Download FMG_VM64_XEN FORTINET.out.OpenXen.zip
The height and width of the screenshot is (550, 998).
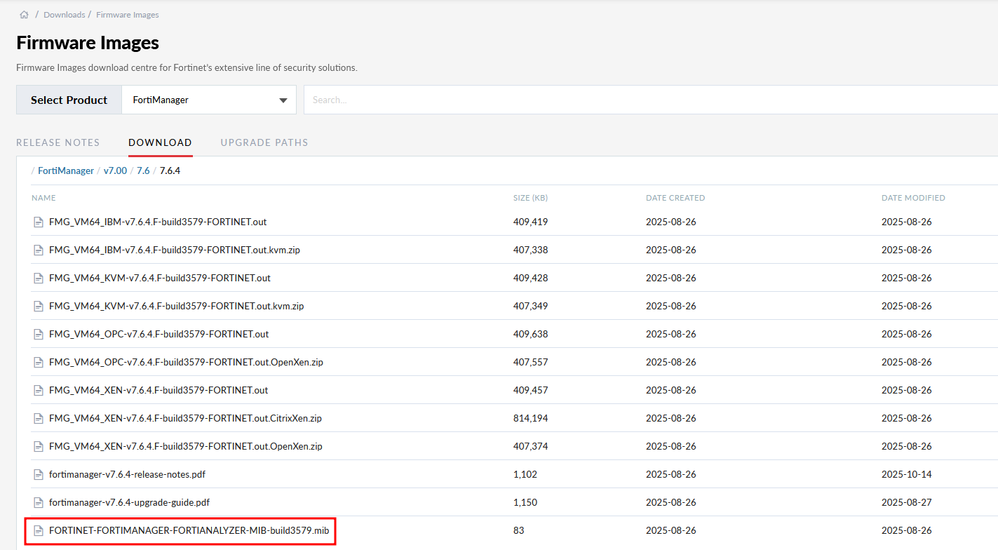click(186, 446)
